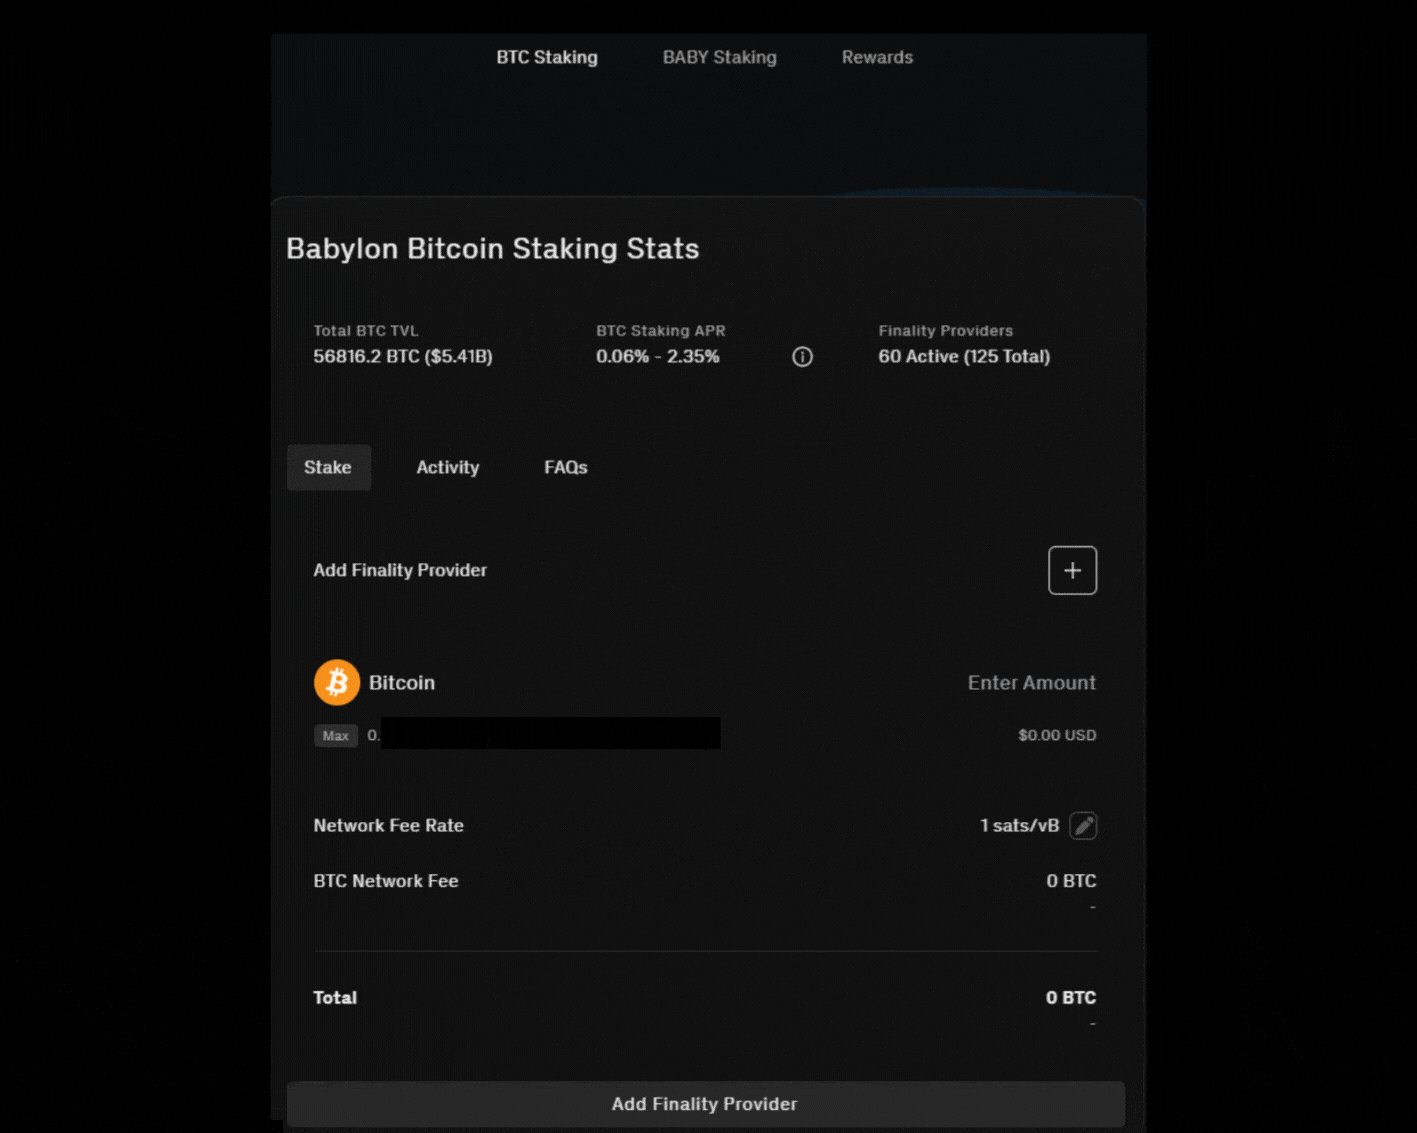Select the BTC Staking menu item

(546, 57)
